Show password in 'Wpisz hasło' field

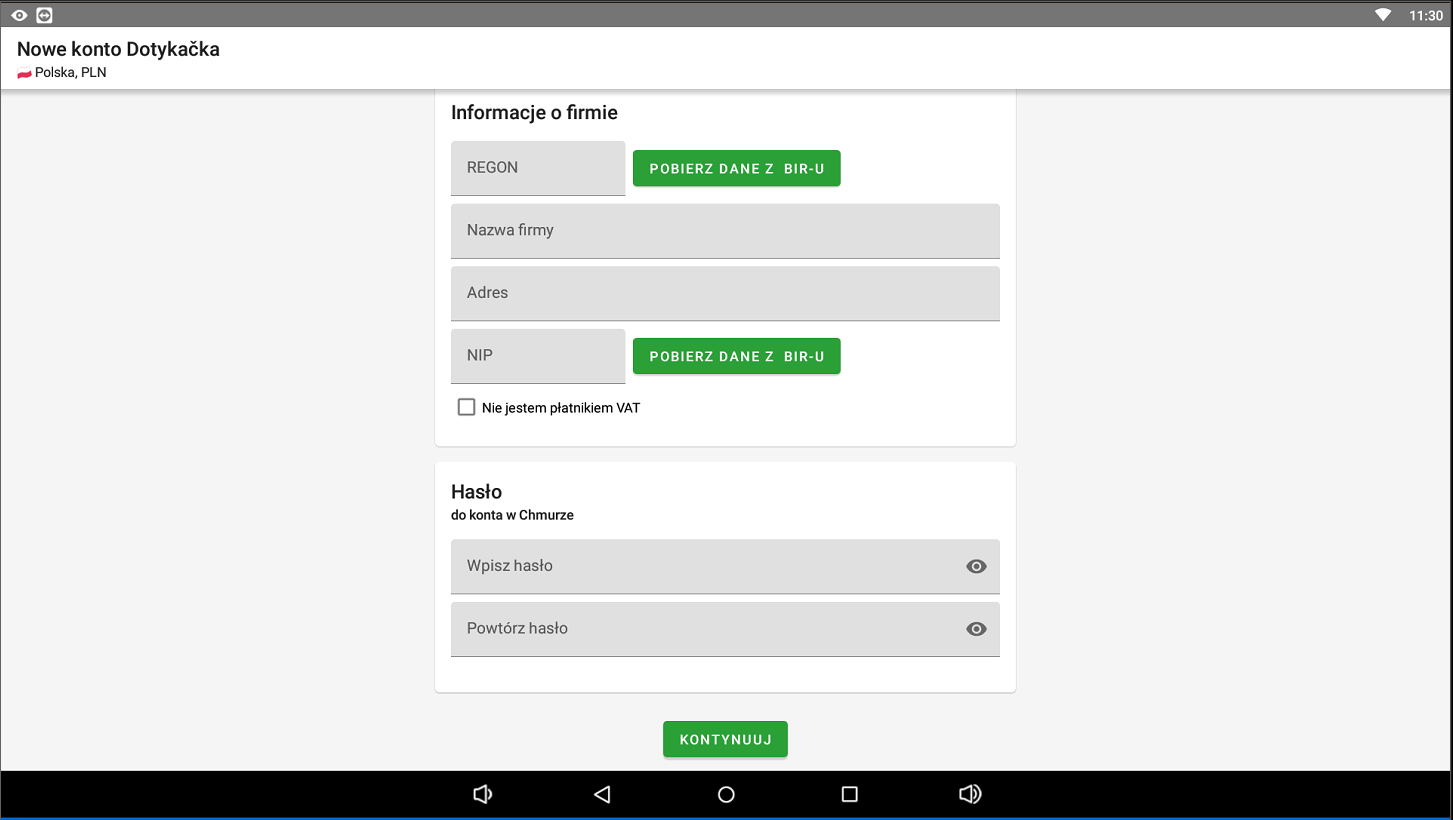[976, 566]
